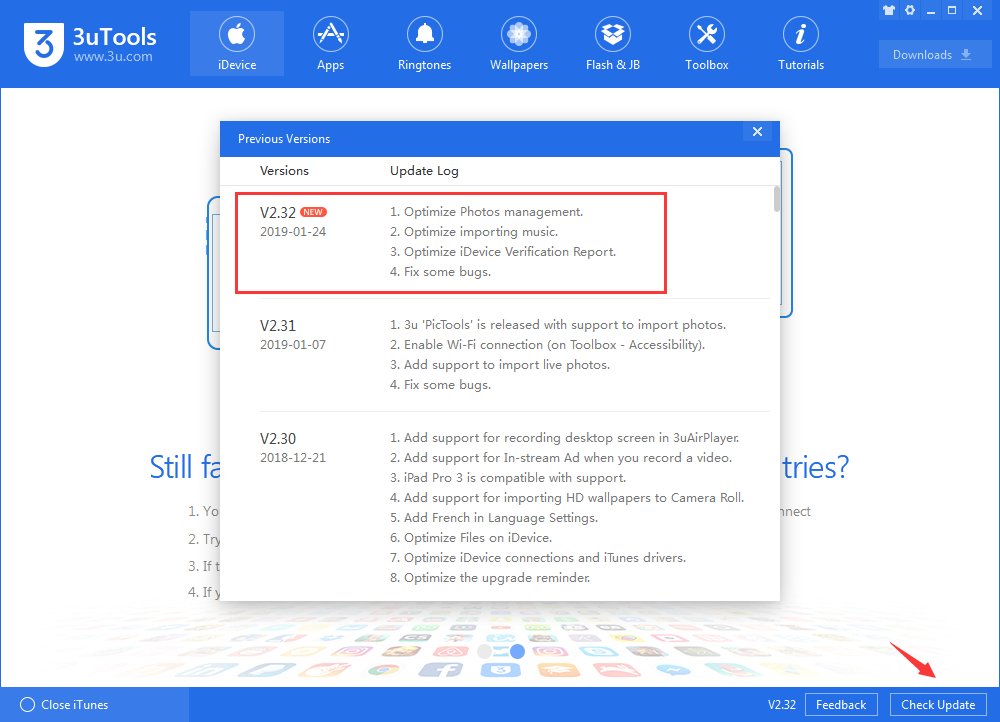This screenshot has width=1000, height=722.
Task: Click 'Optimize importing music' line
Action: (474, 232)
